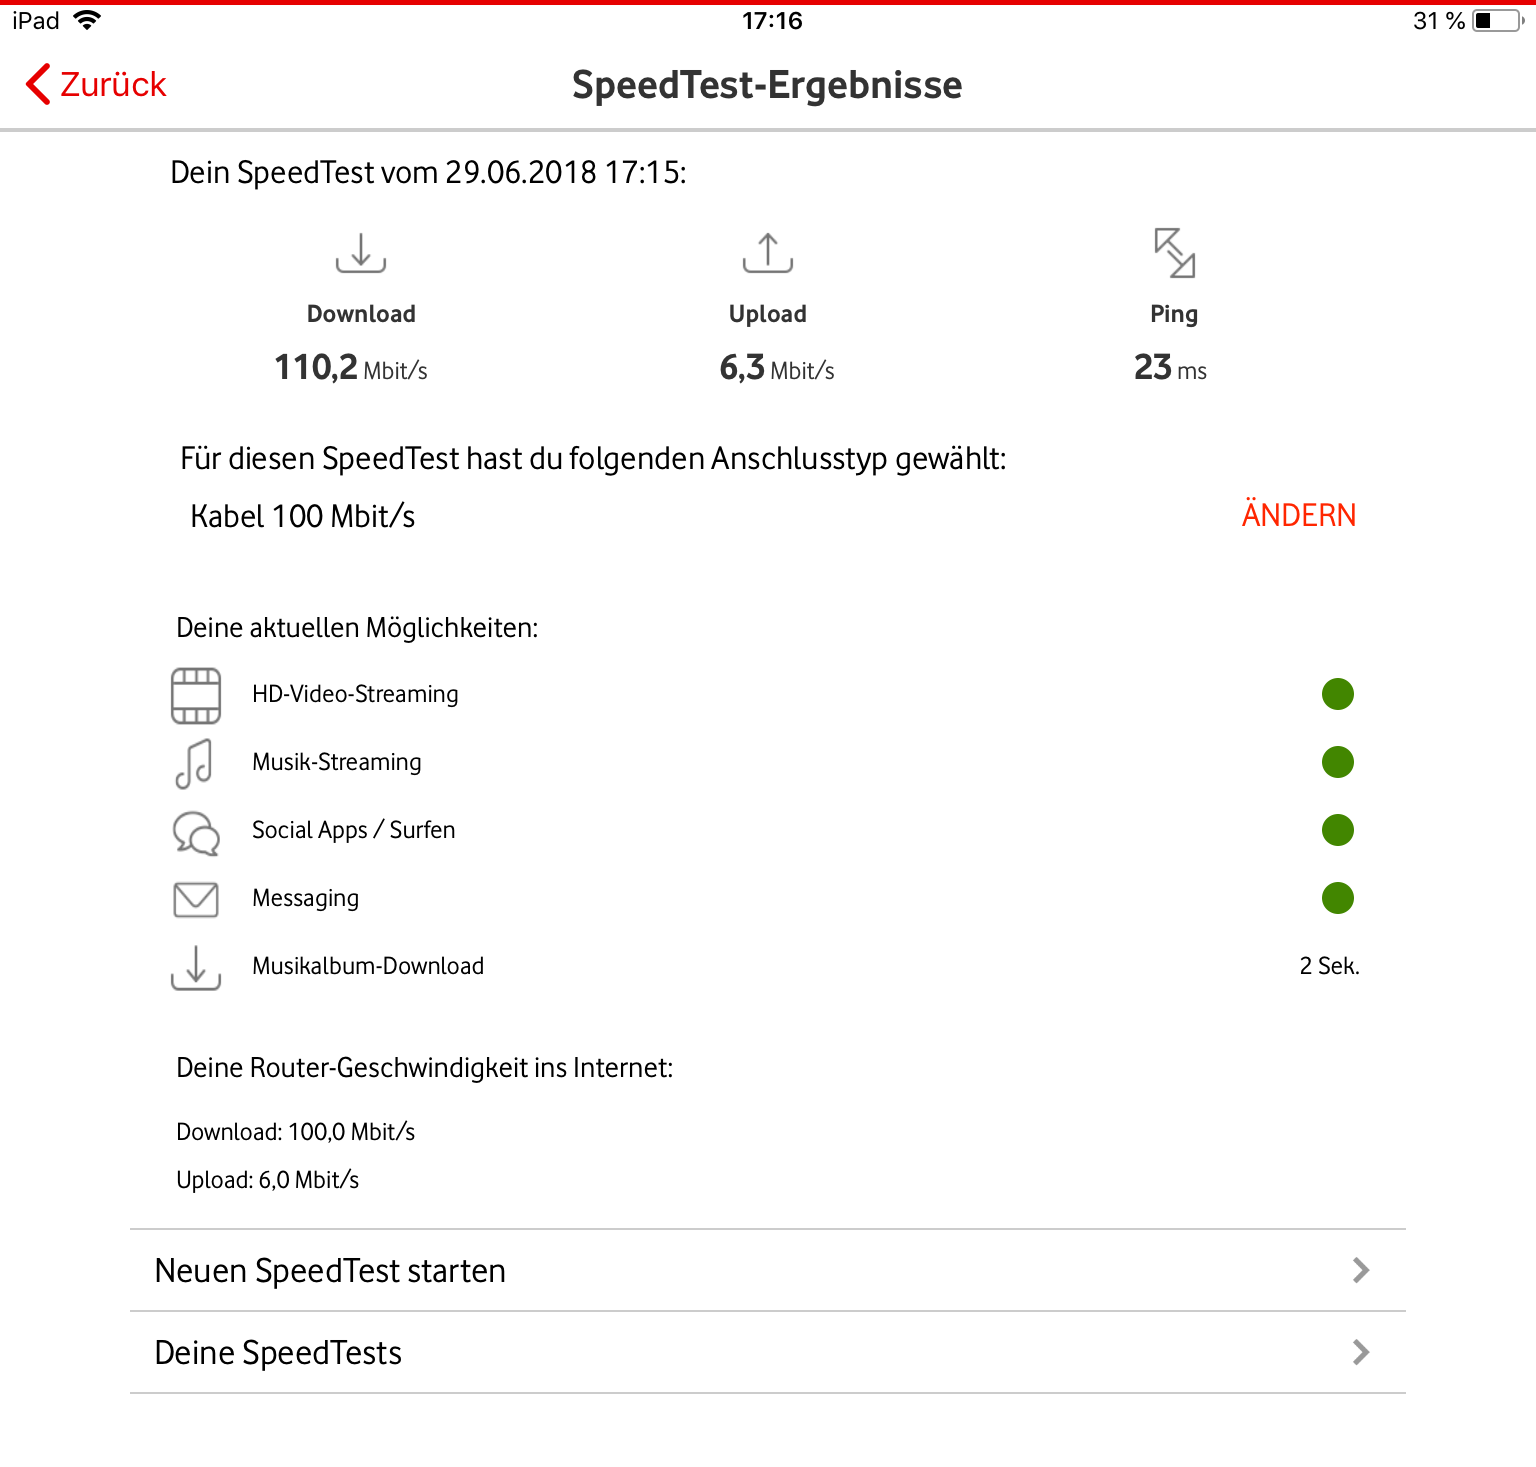1536x1467 pixels.
Task: Tap the green status dot for HD-Video-Streaming
Action: coord(1338,694)
